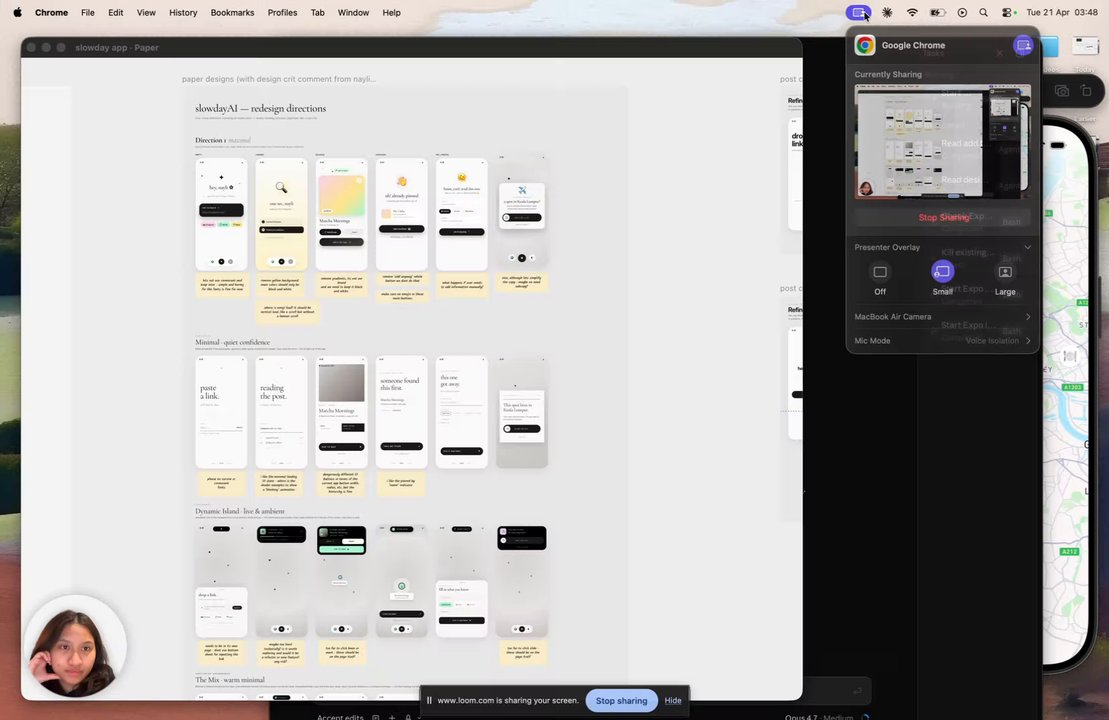
Task: Click the Currently Sharing preview thumbnail
Action: (942, 141)
